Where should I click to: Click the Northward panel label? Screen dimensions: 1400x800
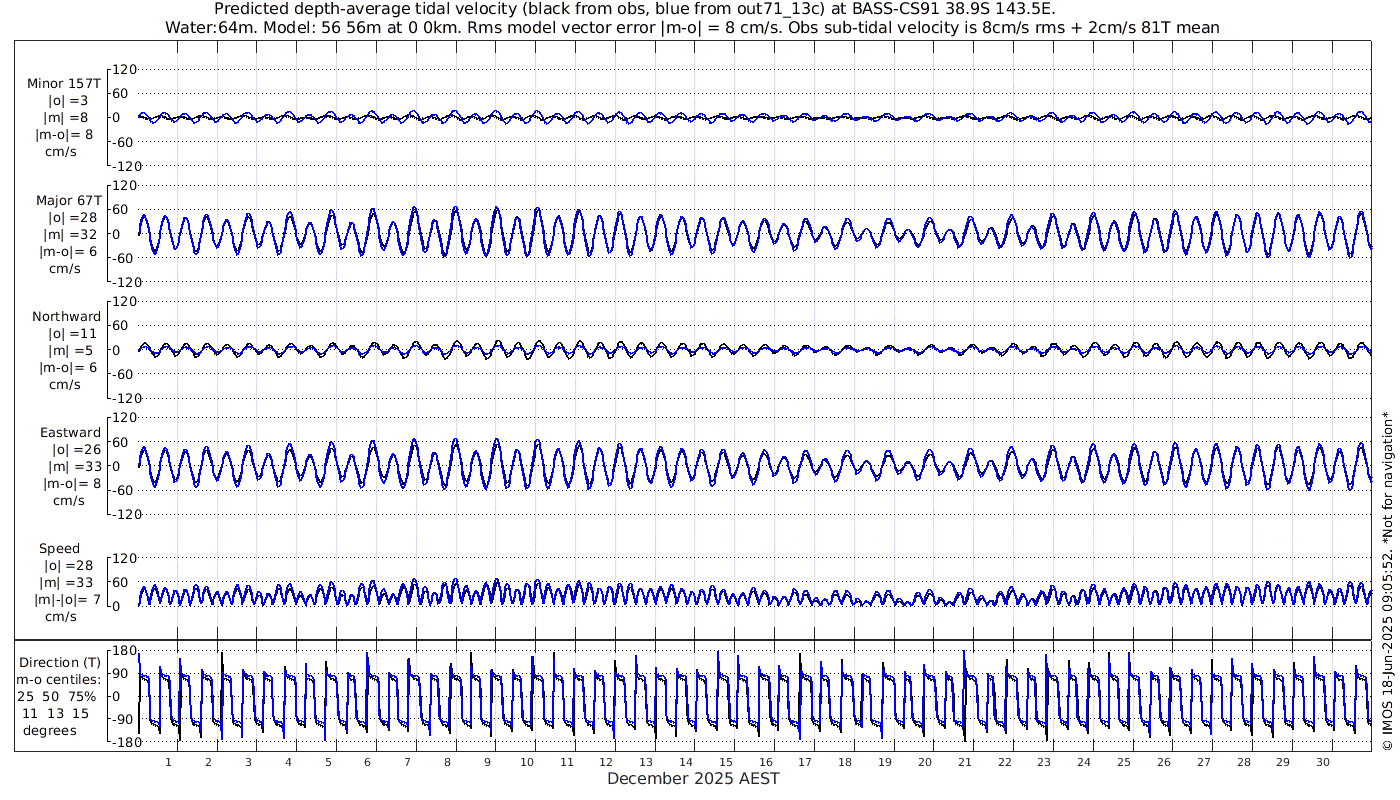[x=66, y=317]
